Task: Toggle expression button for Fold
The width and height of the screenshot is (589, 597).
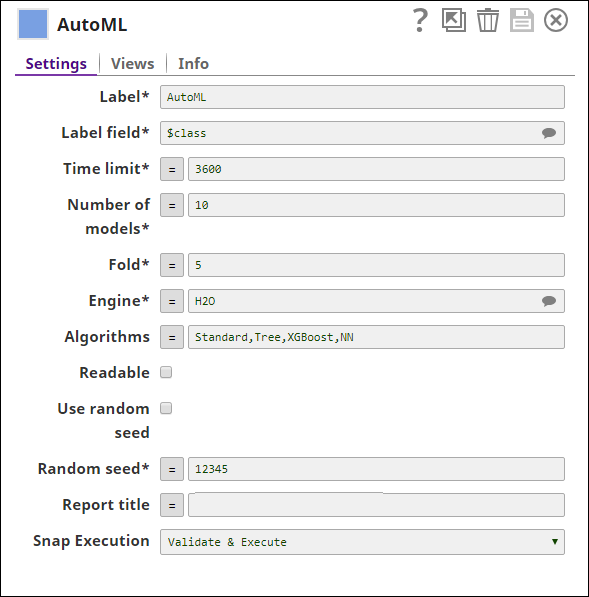Action: click(172, 265)
